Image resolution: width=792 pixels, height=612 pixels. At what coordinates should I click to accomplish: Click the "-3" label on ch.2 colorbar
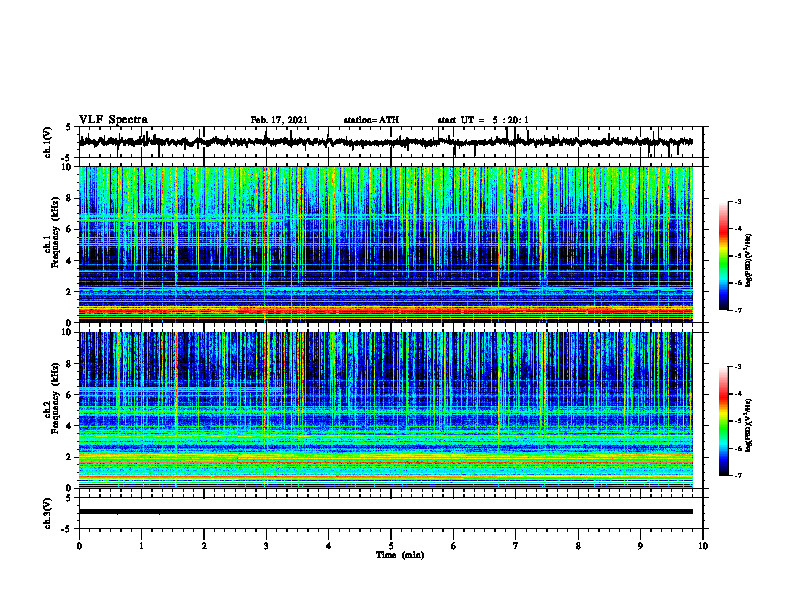tap(738, 367)
